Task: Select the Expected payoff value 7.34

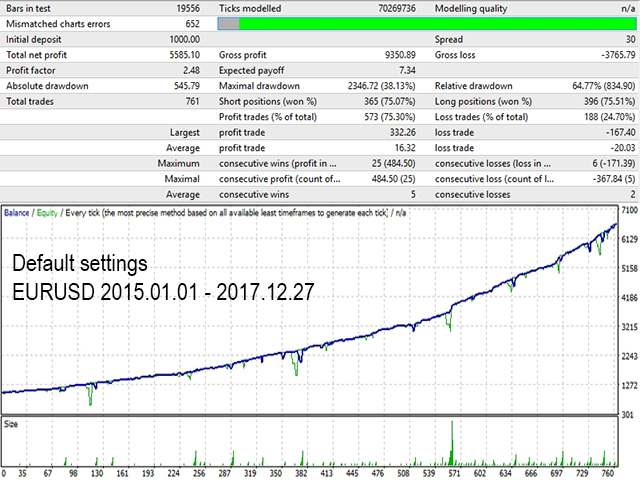Action: click(407, 70)
